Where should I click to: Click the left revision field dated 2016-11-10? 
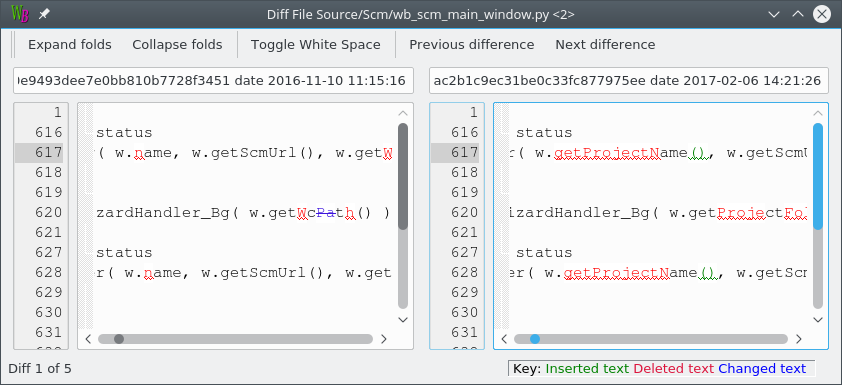[x=213, y=81]
